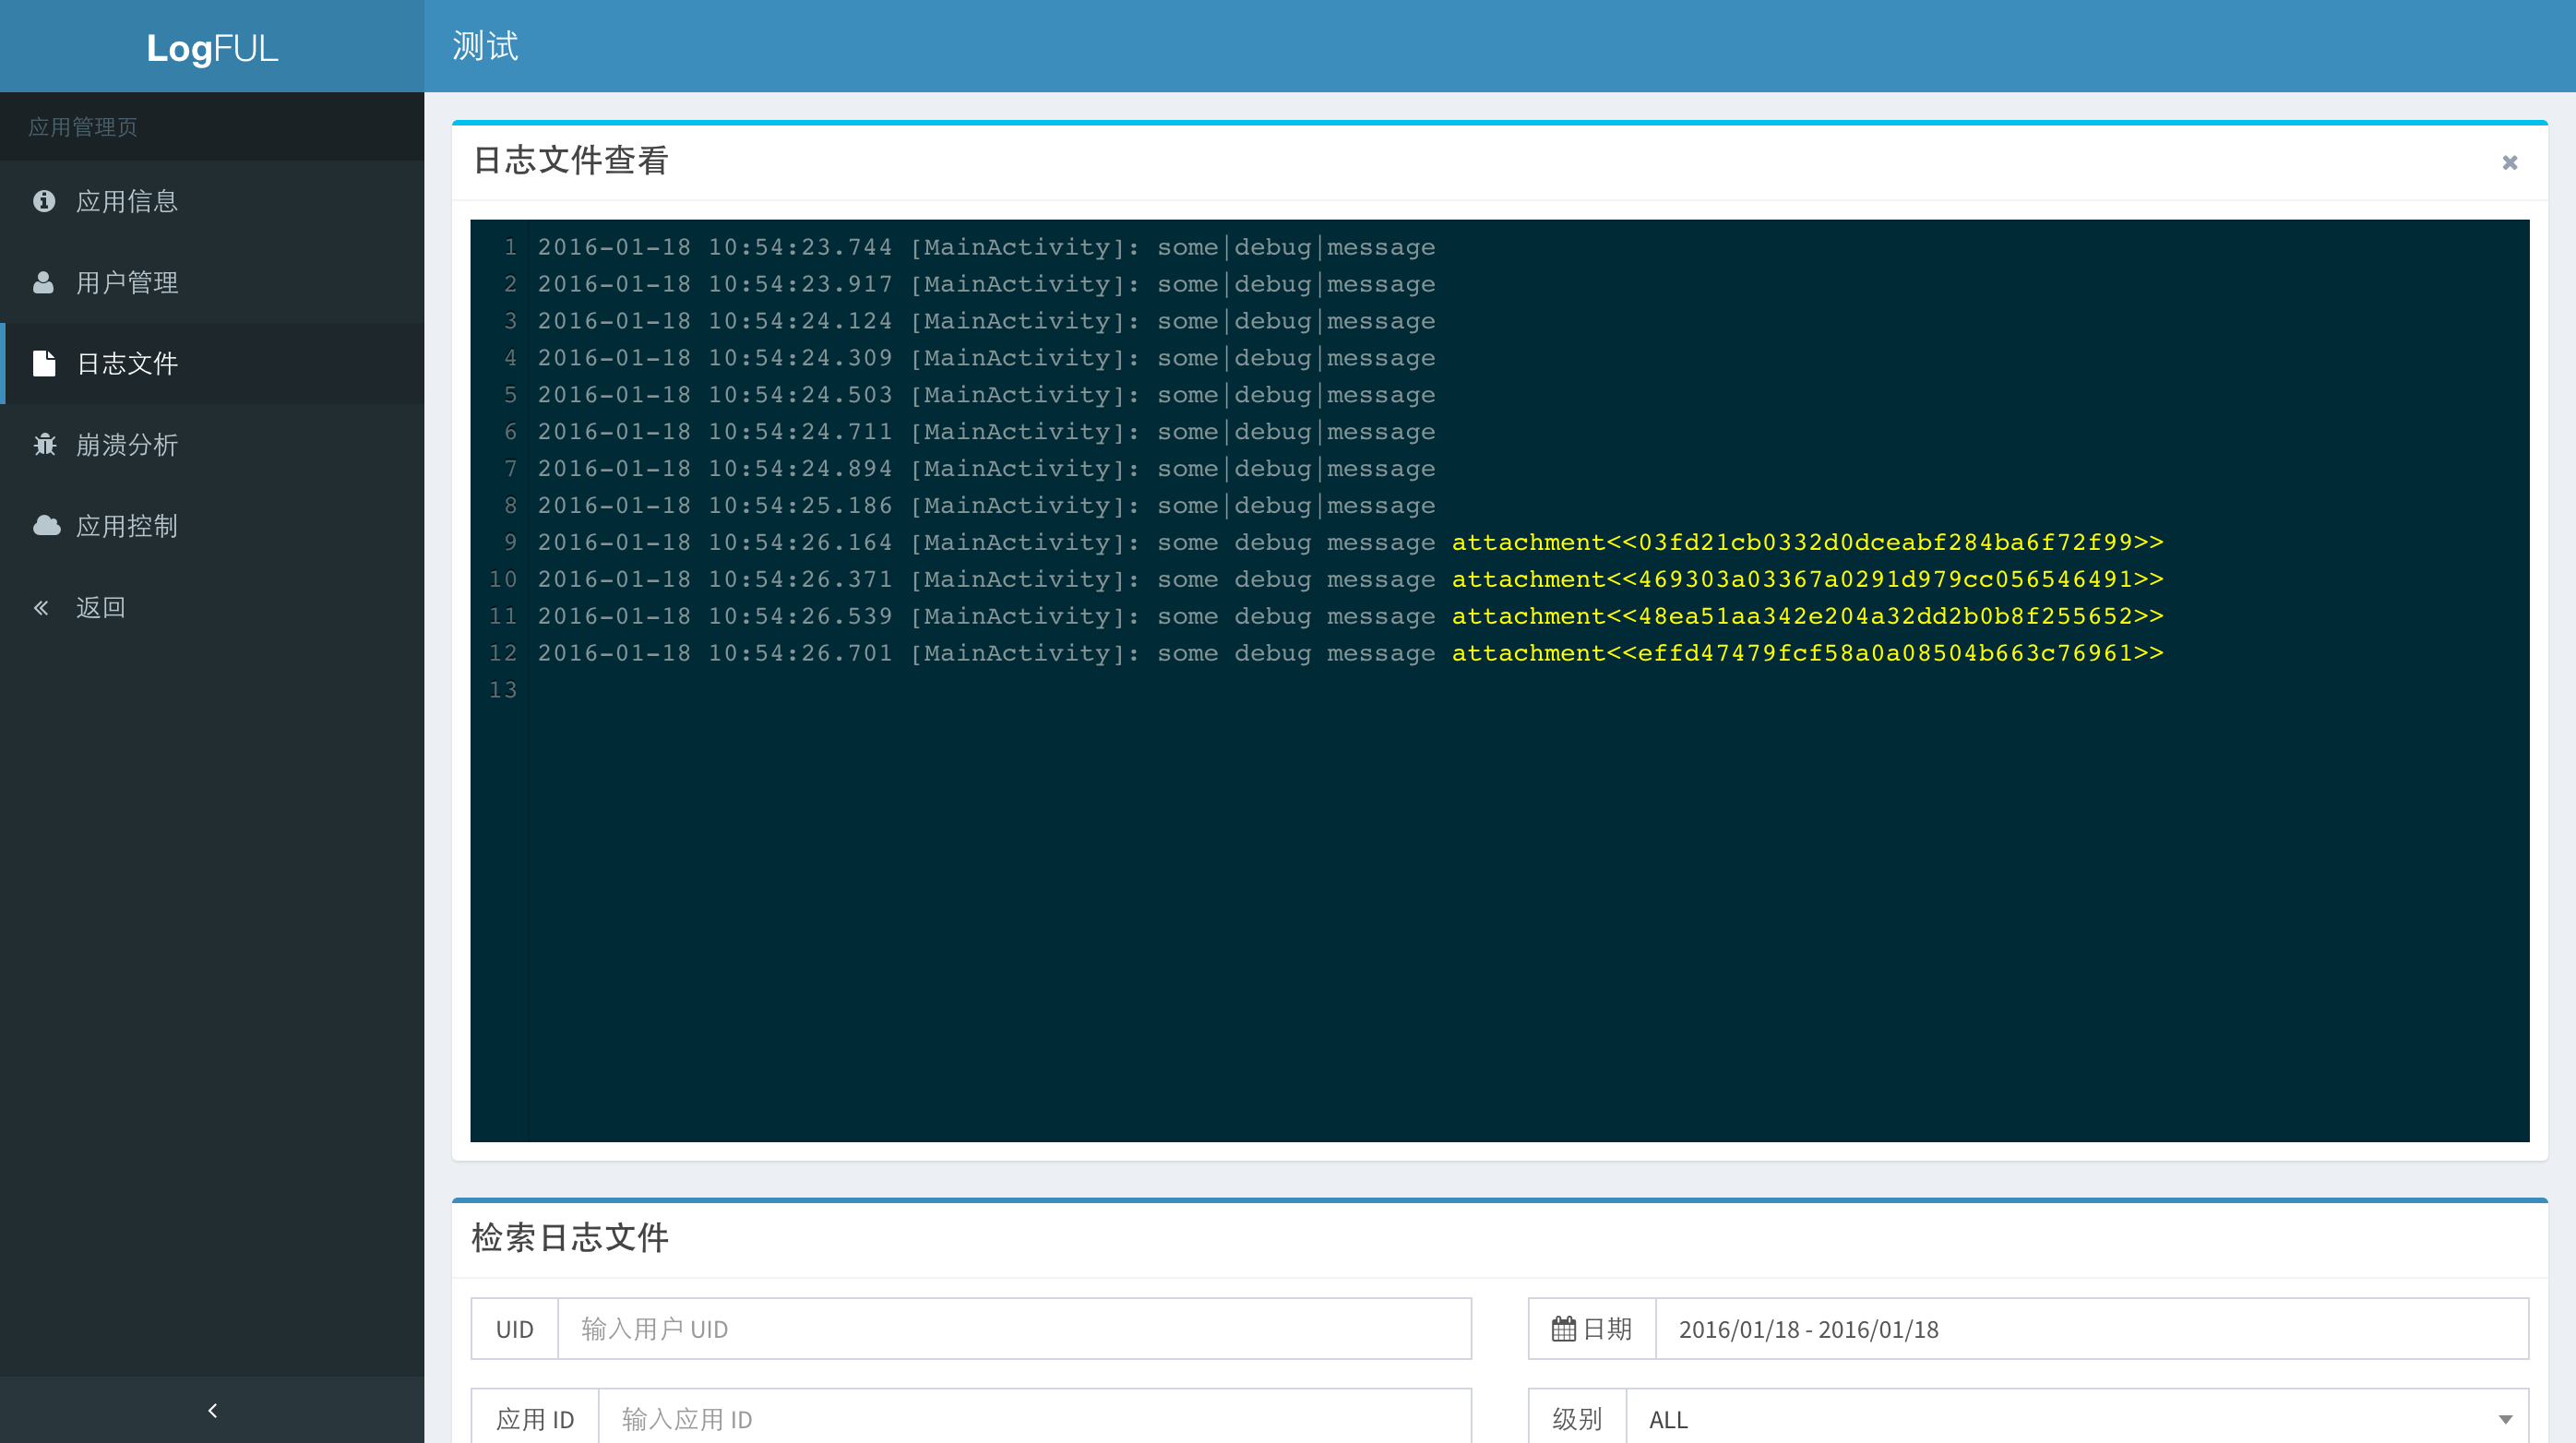Click the LogFUL logo link
Viewport: 2576px width, 1443px height.
212,47
